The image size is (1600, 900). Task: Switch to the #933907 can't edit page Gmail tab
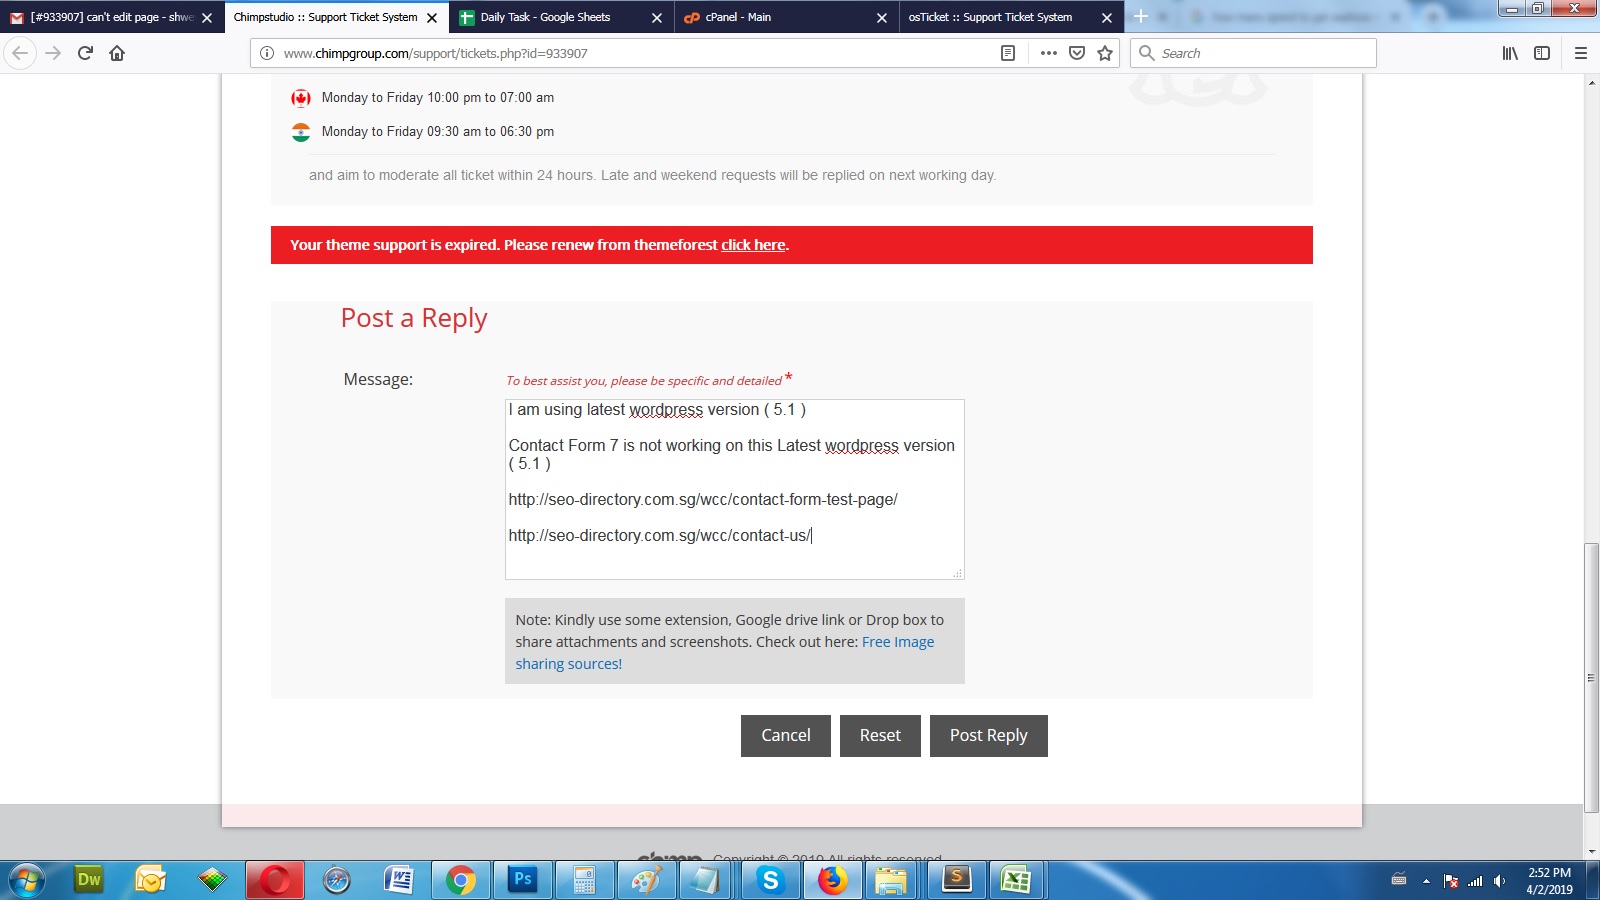pyautogui.click(x=110, y=17)
